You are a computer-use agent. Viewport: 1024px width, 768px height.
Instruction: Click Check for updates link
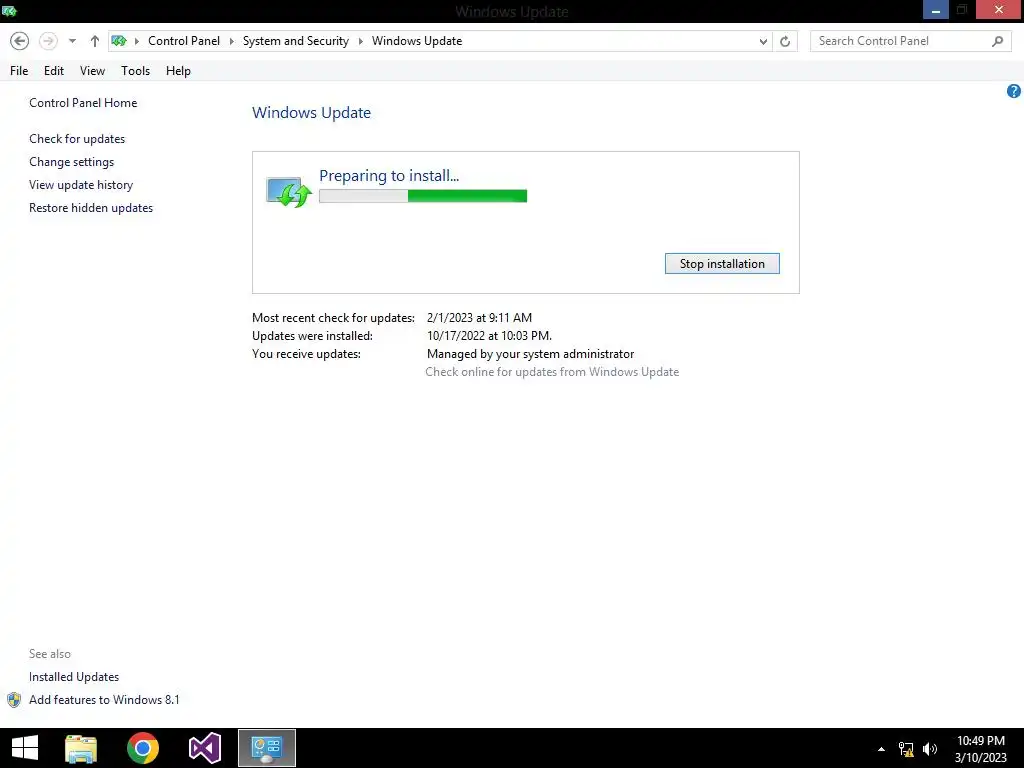pos(77,138)
